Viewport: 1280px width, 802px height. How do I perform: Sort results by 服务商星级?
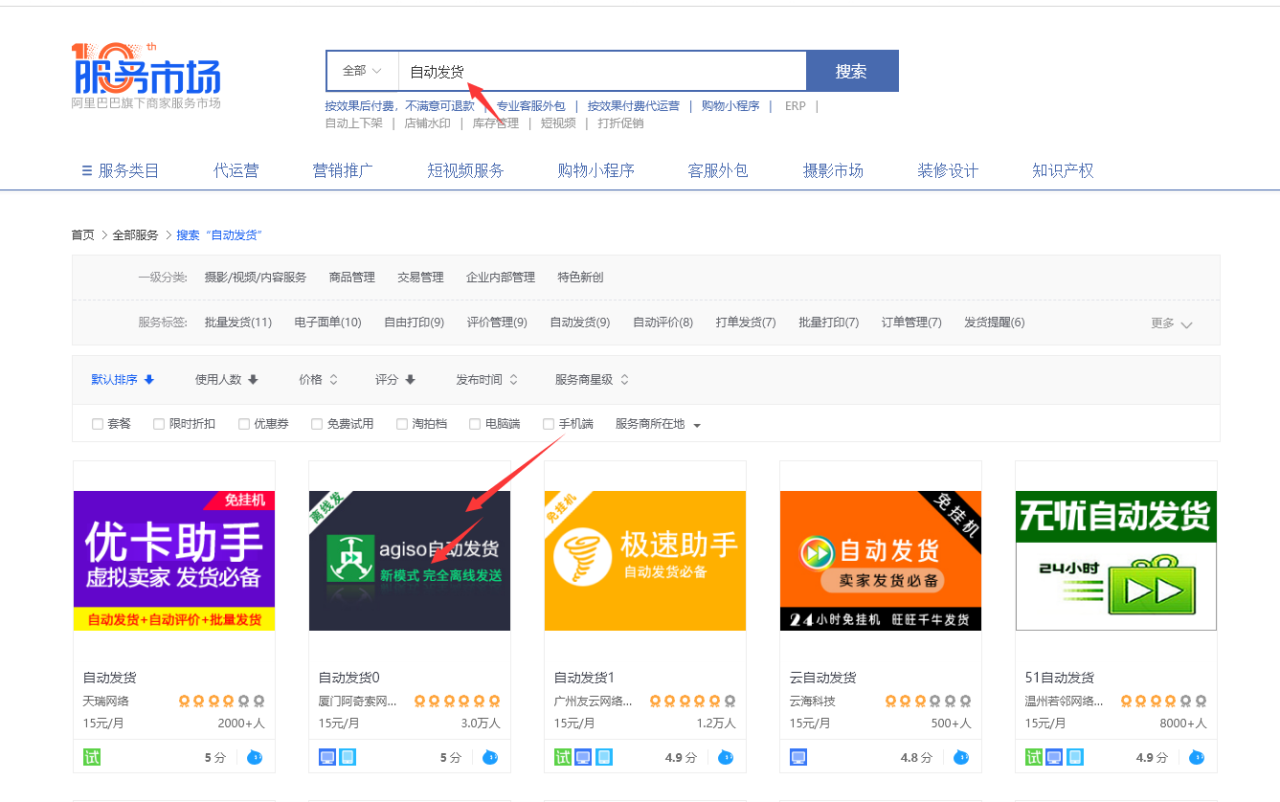592,380
